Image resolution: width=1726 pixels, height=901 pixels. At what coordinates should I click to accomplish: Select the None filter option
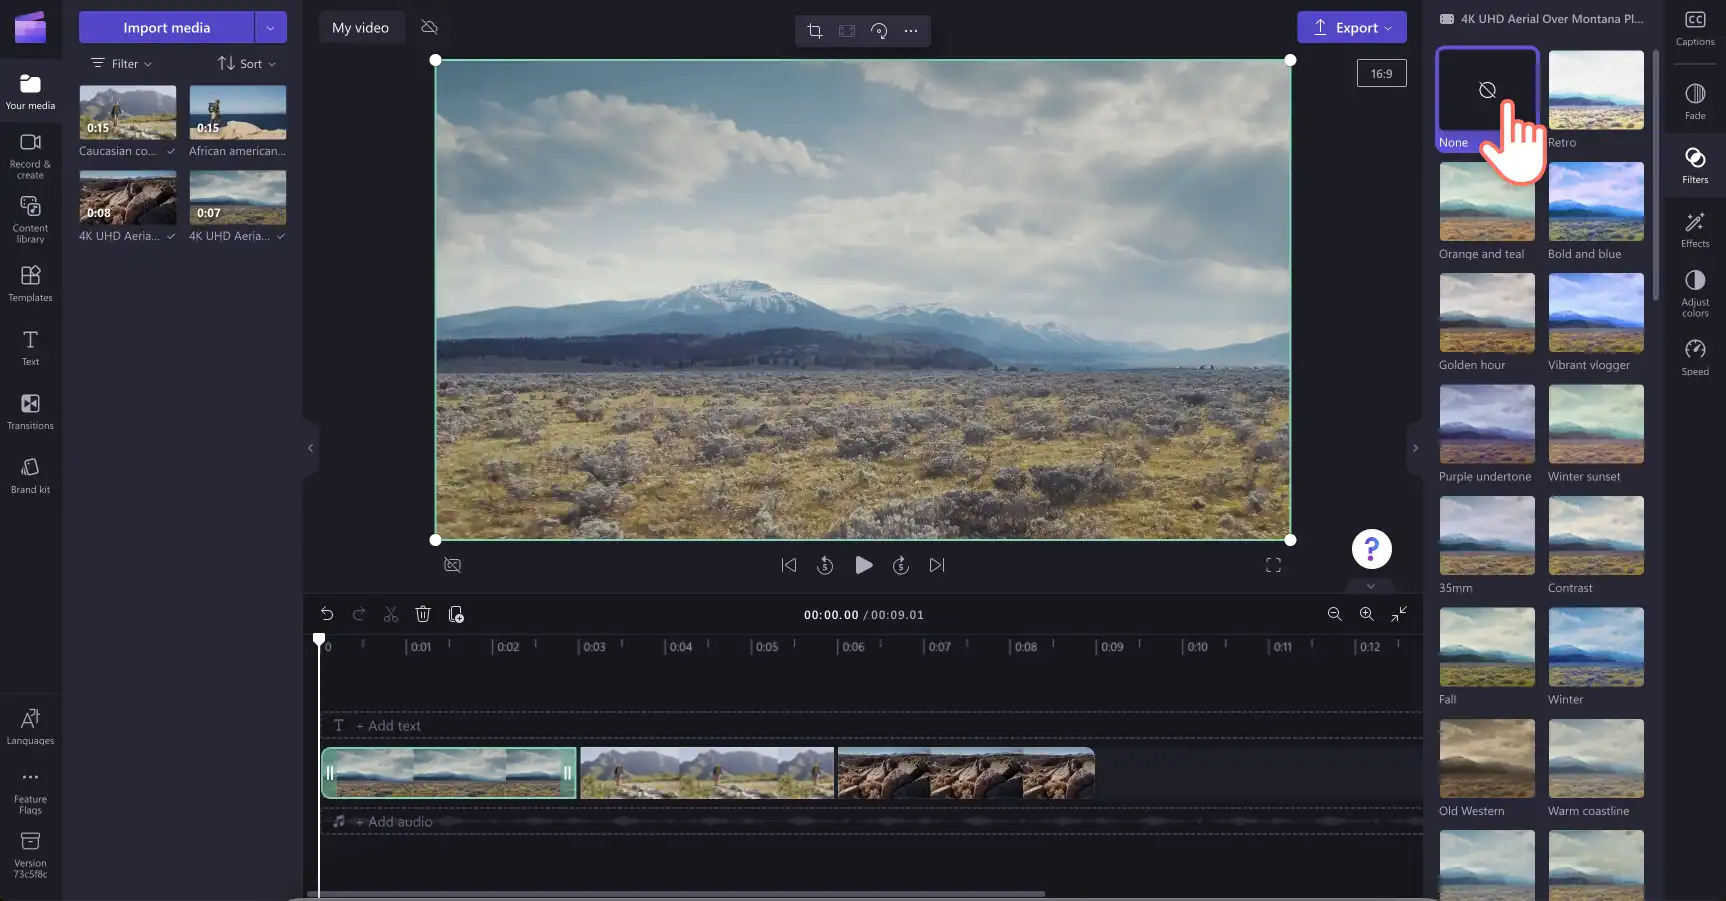[1487, 99]
